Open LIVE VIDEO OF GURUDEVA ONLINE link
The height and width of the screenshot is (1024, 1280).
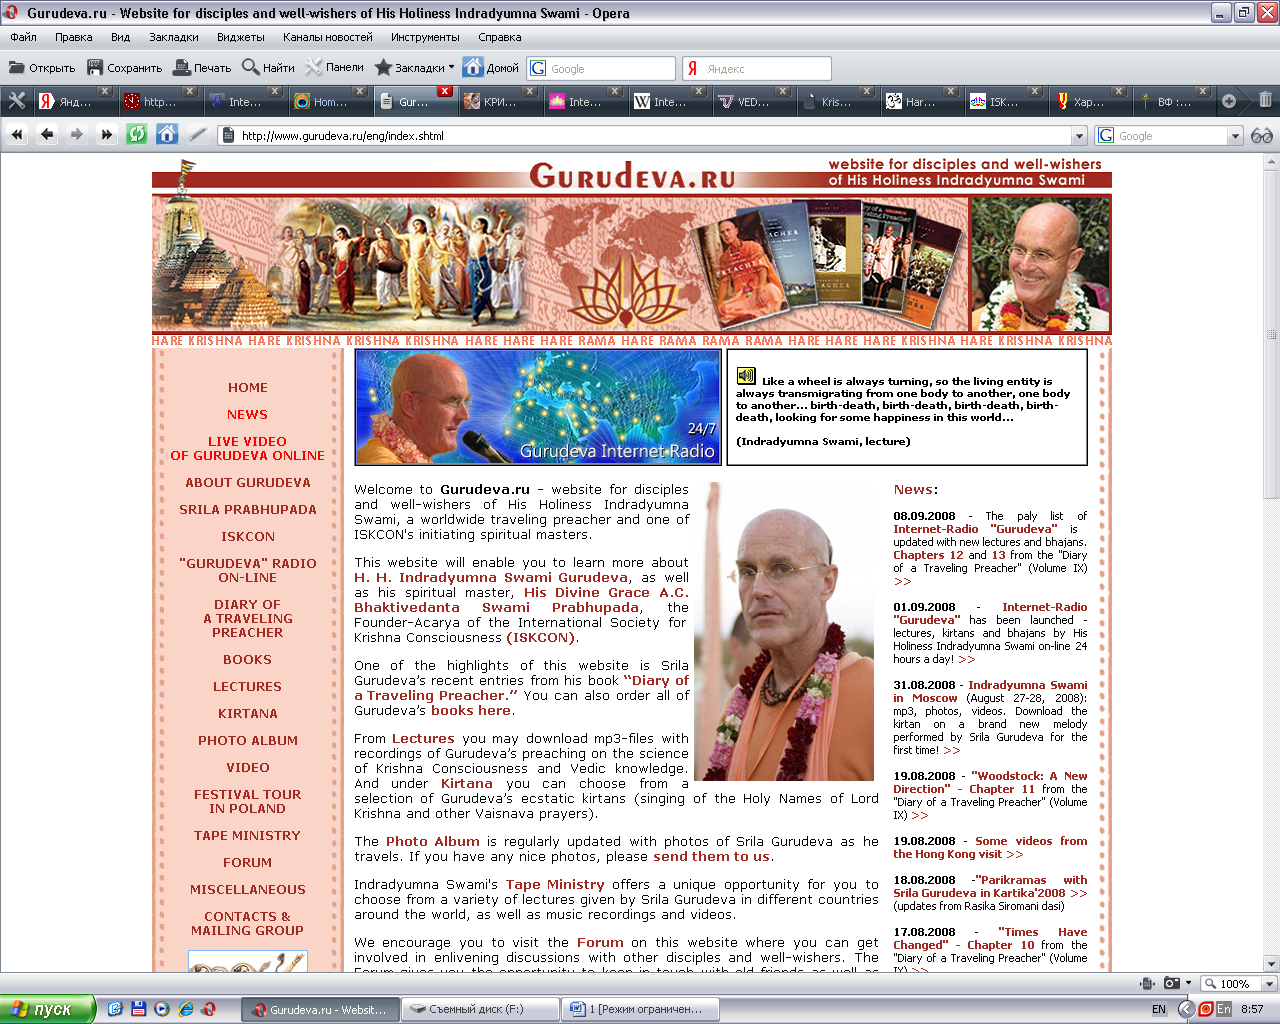point(248,449)
